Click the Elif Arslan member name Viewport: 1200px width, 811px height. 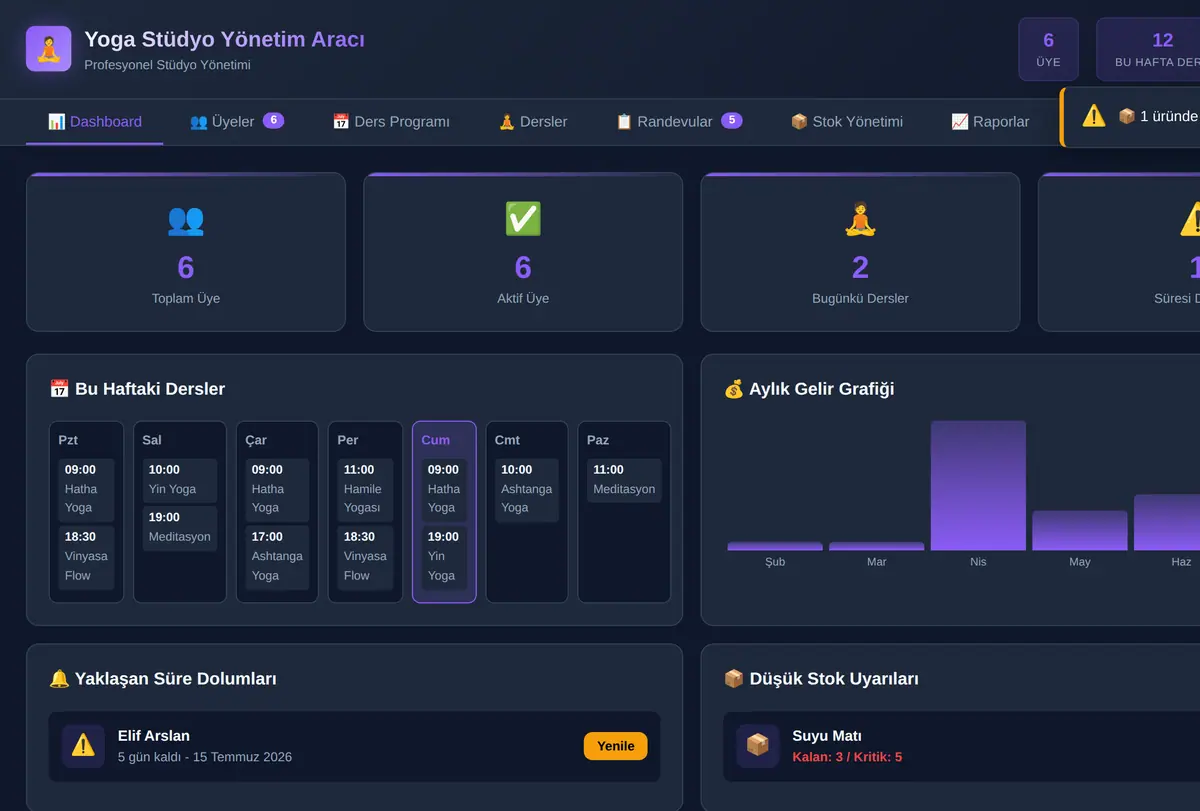point(154,736)
